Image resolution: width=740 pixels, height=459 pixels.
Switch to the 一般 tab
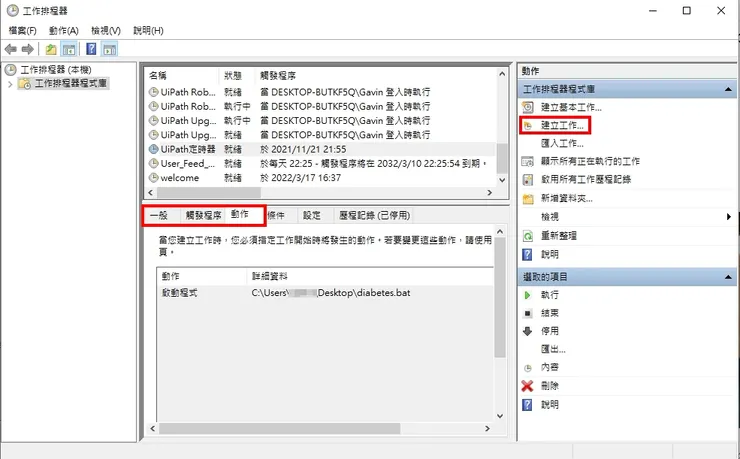tap(159, 216)
